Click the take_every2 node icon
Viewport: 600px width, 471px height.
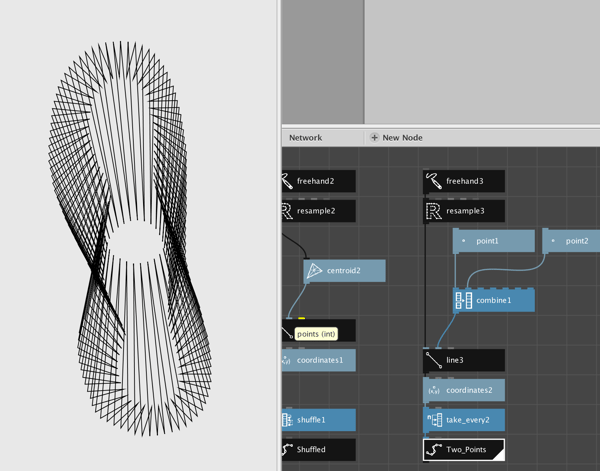434,420
